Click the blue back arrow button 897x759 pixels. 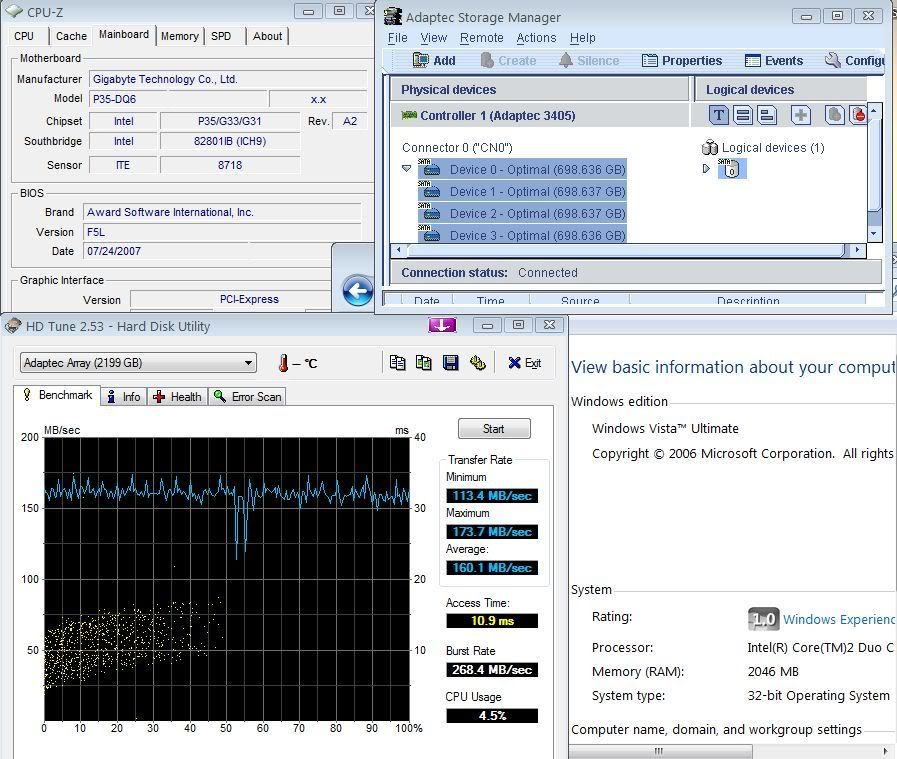point(358,291)
